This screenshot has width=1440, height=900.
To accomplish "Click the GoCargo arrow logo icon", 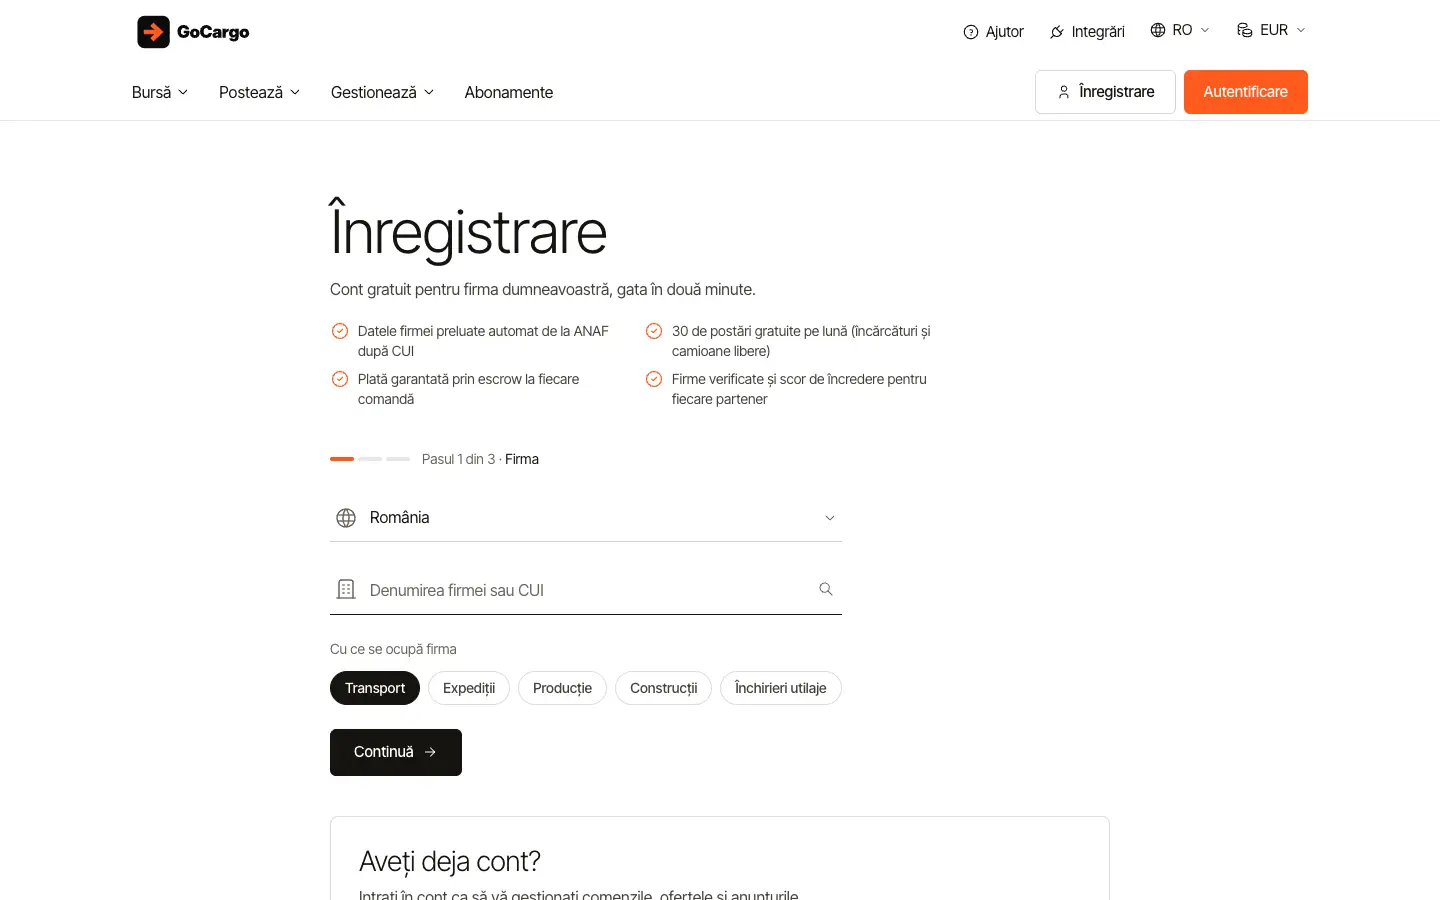I will [x=153, y=32].
